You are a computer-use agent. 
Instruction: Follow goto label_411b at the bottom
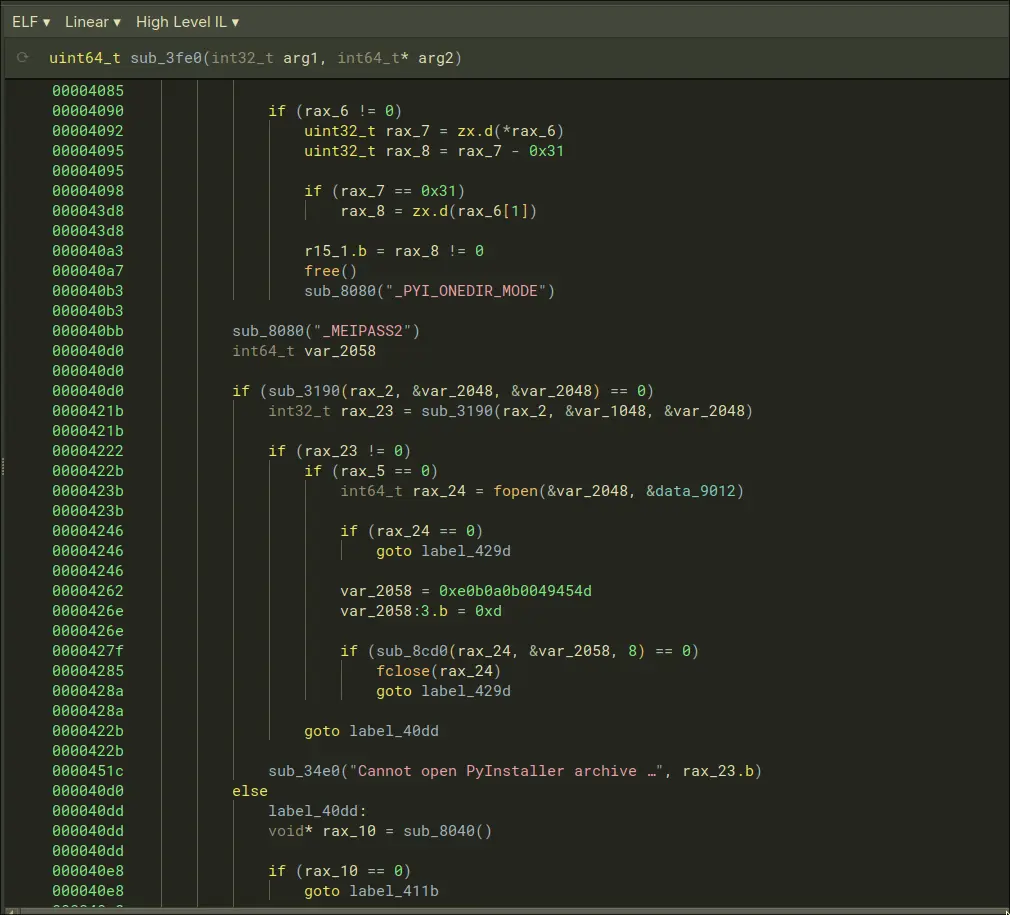[x=393, y=891]
